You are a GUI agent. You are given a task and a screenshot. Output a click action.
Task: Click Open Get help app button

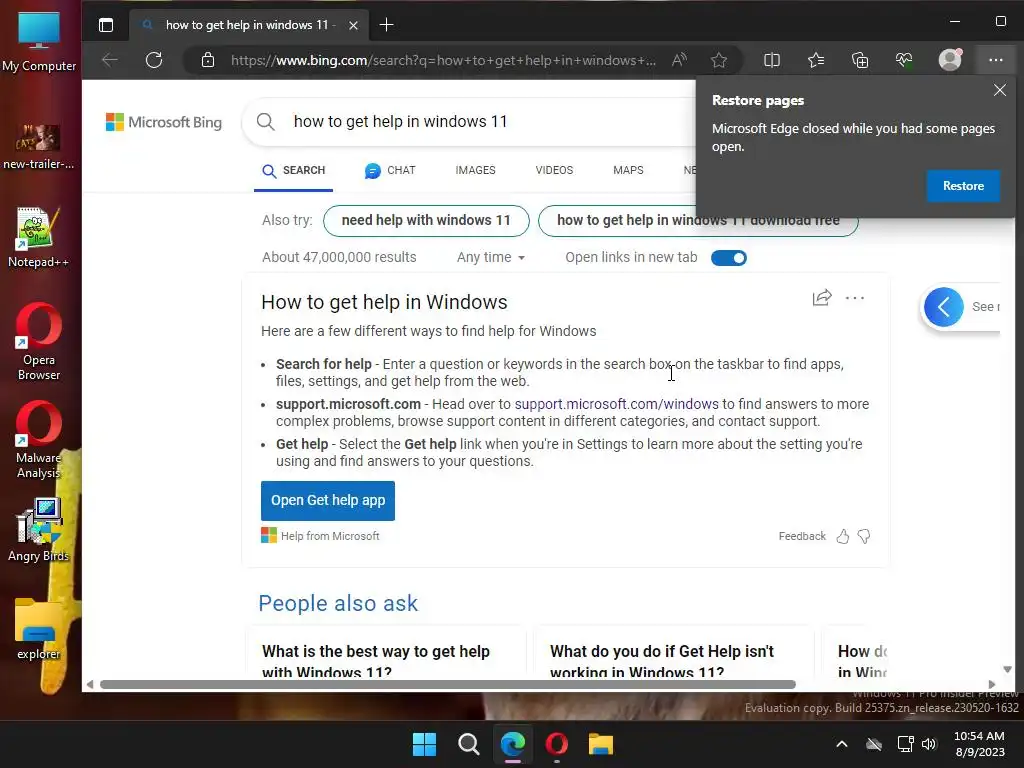coord(328,501)
